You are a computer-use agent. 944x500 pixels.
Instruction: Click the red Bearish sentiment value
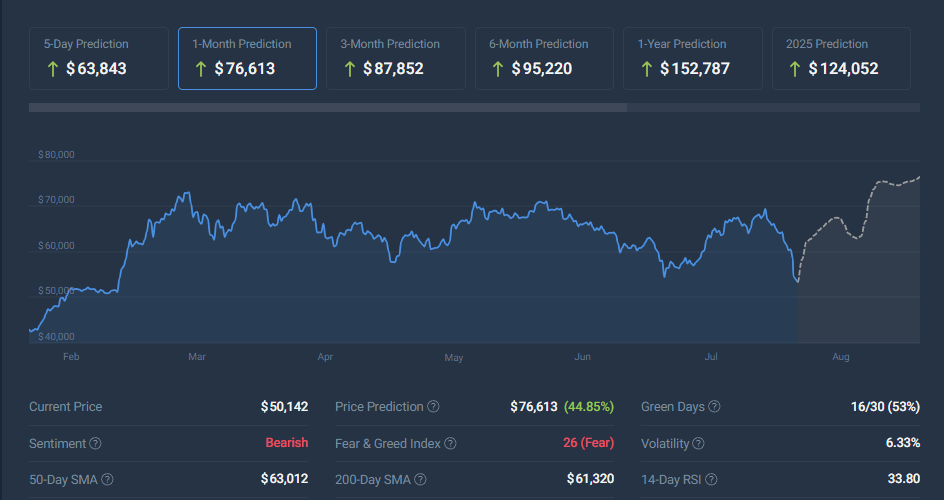click(287, 443)
